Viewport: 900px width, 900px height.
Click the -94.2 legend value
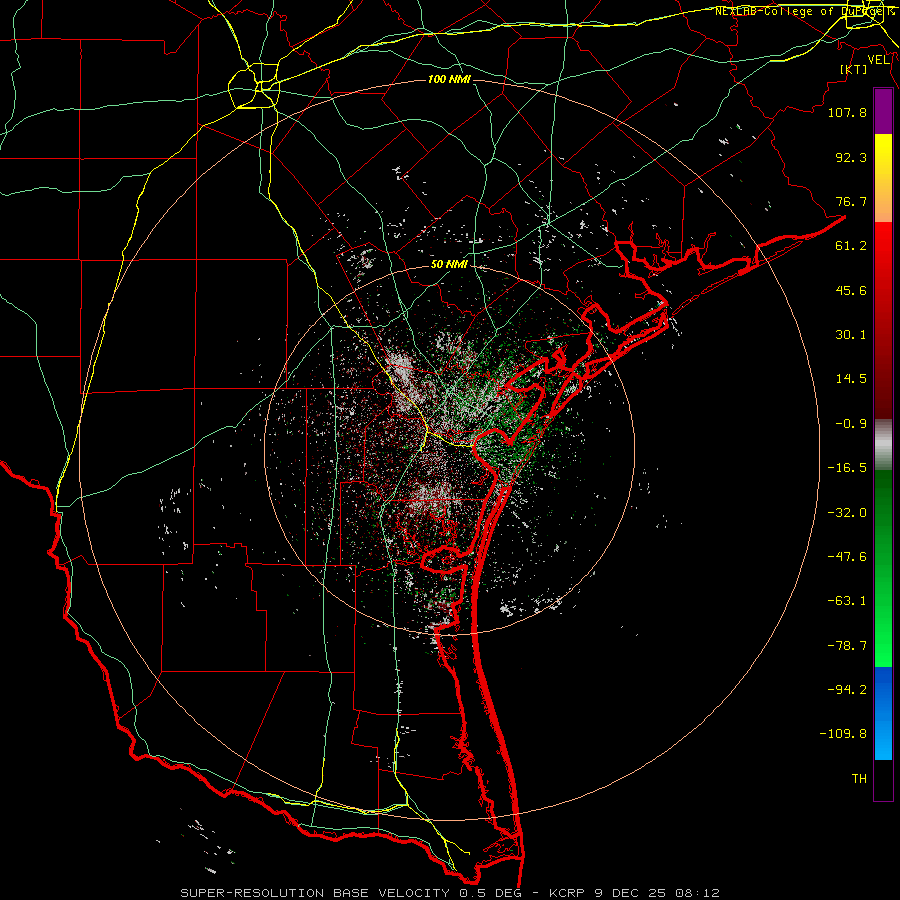pos(847,690)
